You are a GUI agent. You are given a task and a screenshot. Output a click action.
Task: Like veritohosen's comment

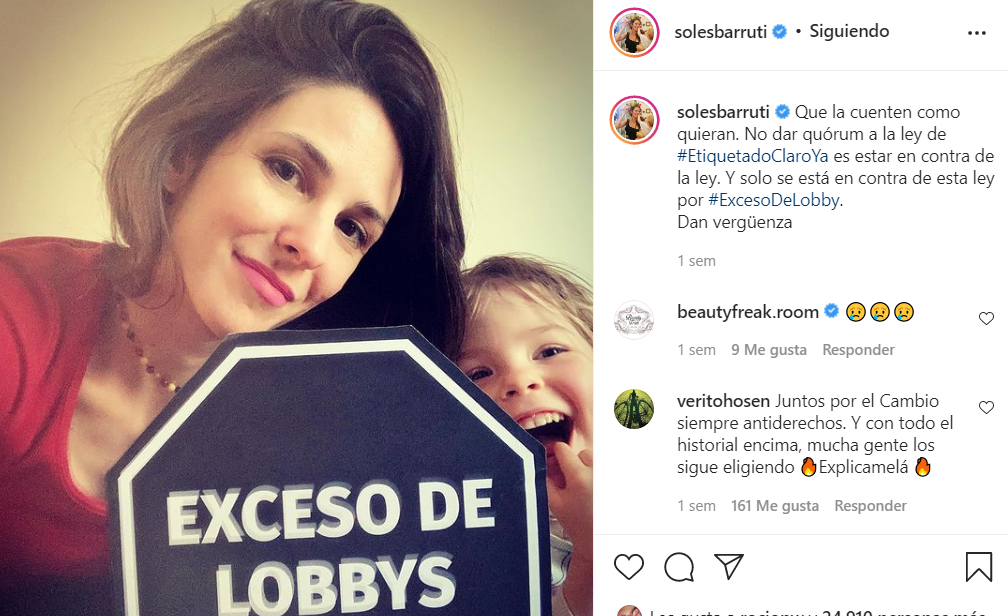pos(986,407)
